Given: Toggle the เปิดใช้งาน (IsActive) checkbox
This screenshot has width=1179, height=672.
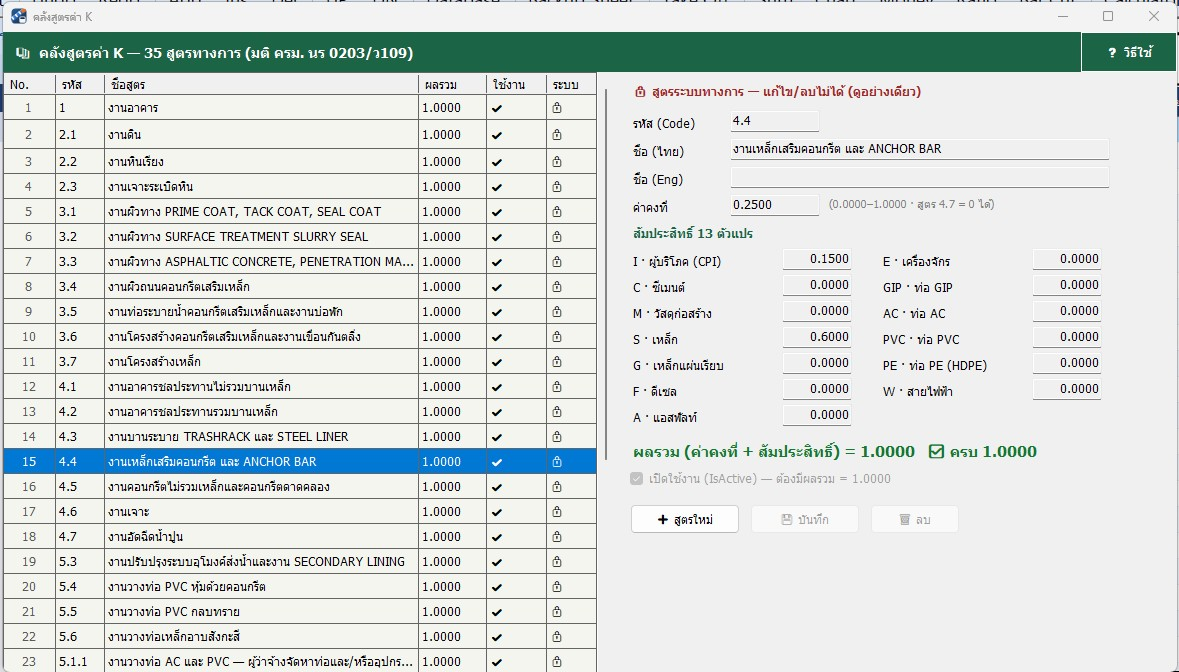Looking at the screenshot, I should 637,479.
